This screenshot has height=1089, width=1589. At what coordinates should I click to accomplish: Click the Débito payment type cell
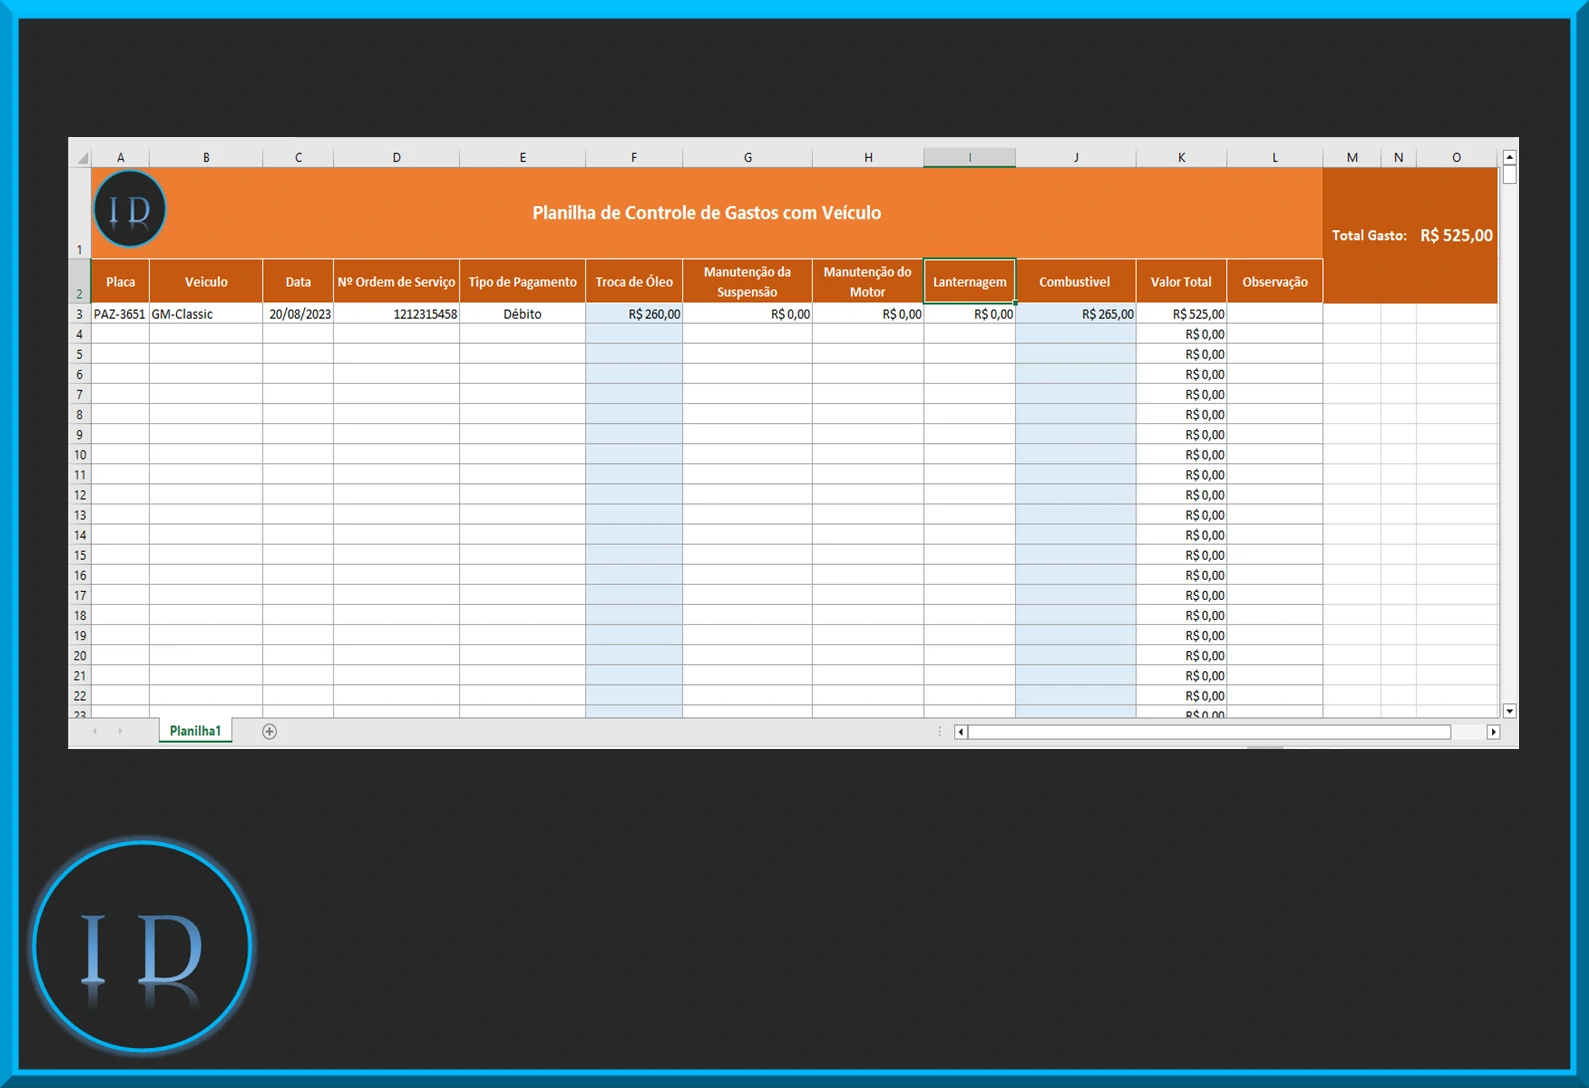tap(523, 314)
